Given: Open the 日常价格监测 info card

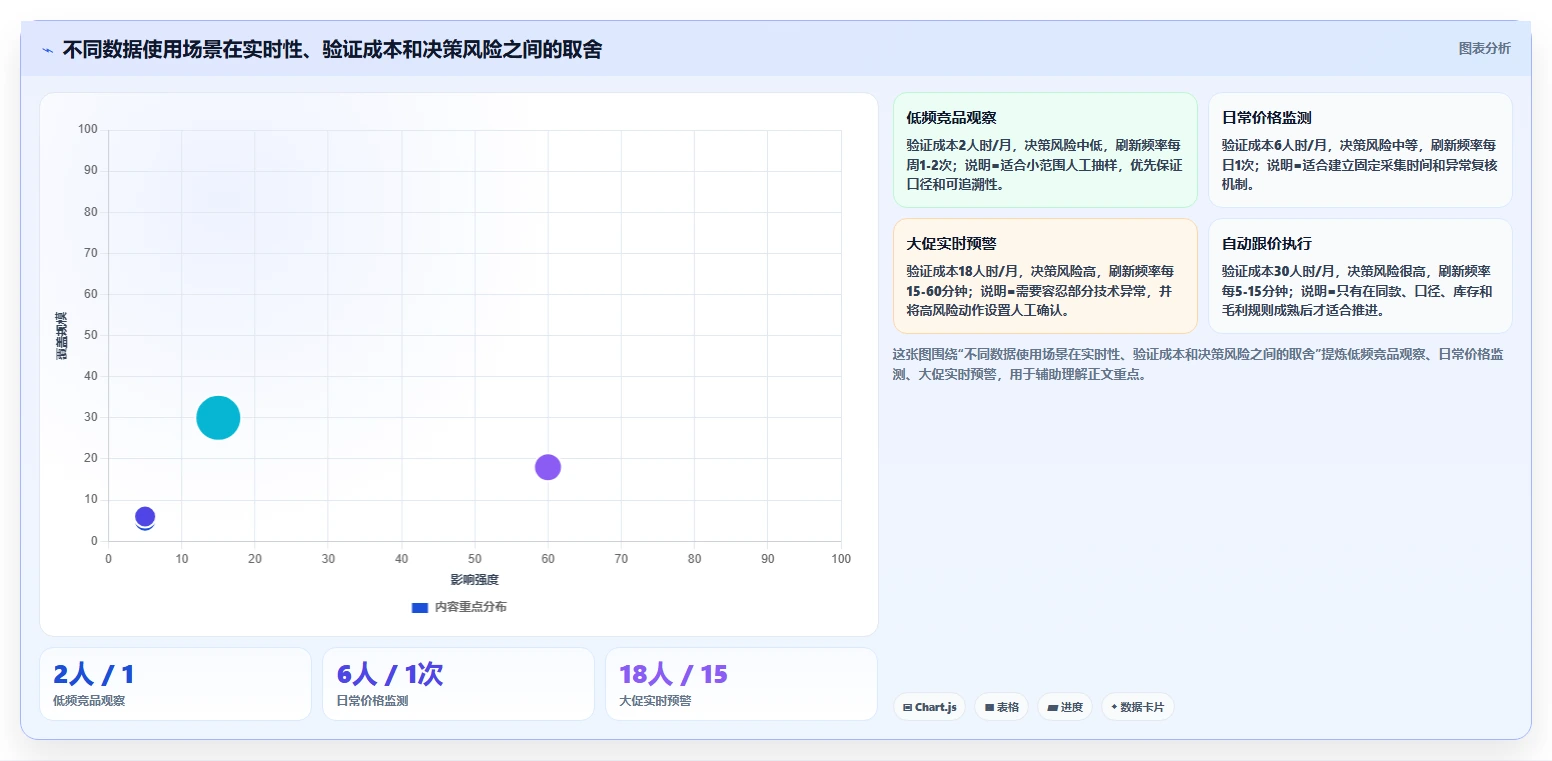Looking at the screenshot, I should 1360,150.
